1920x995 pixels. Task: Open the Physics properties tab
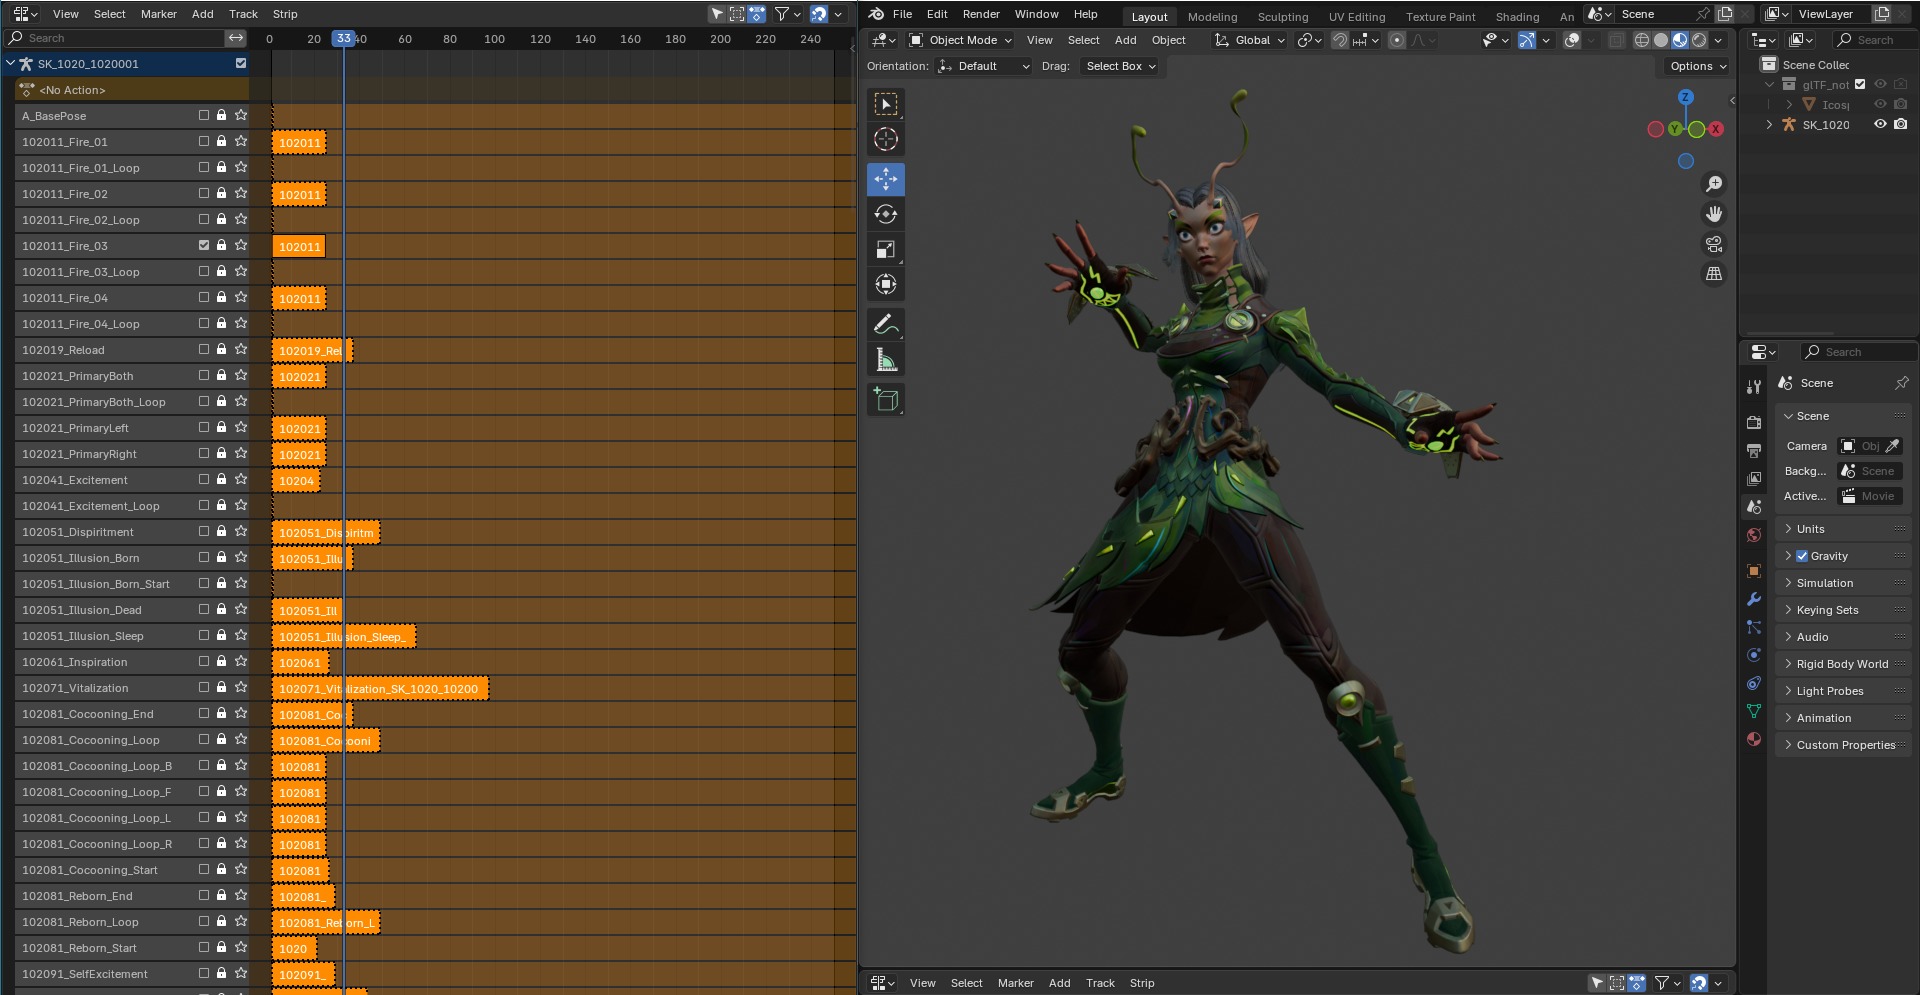click(1754, 655)
